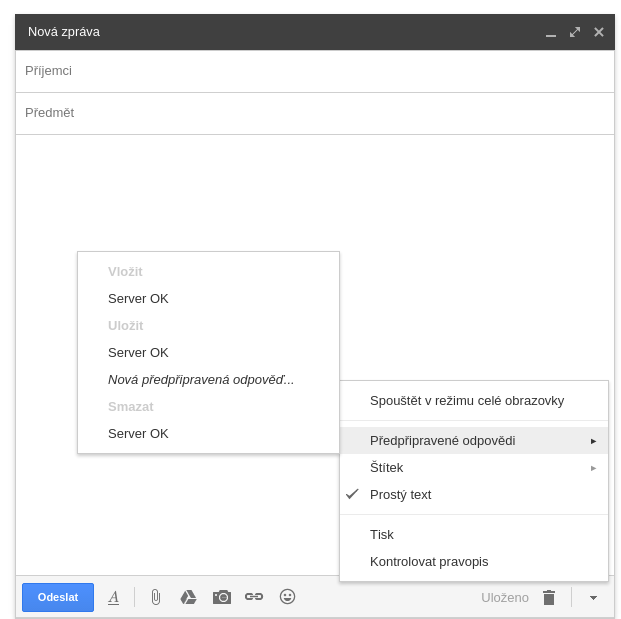Image resolution: width=621 pixels, height=619 pixels.
Task: Open more options arrow in toolbar
Action: click(593, 597)
